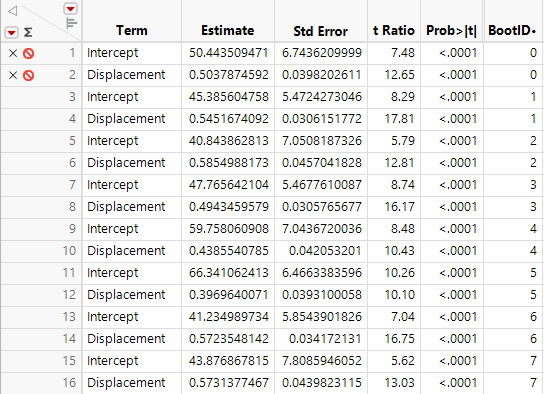Click estimate value 50.443509471

[x=229, y=53]
